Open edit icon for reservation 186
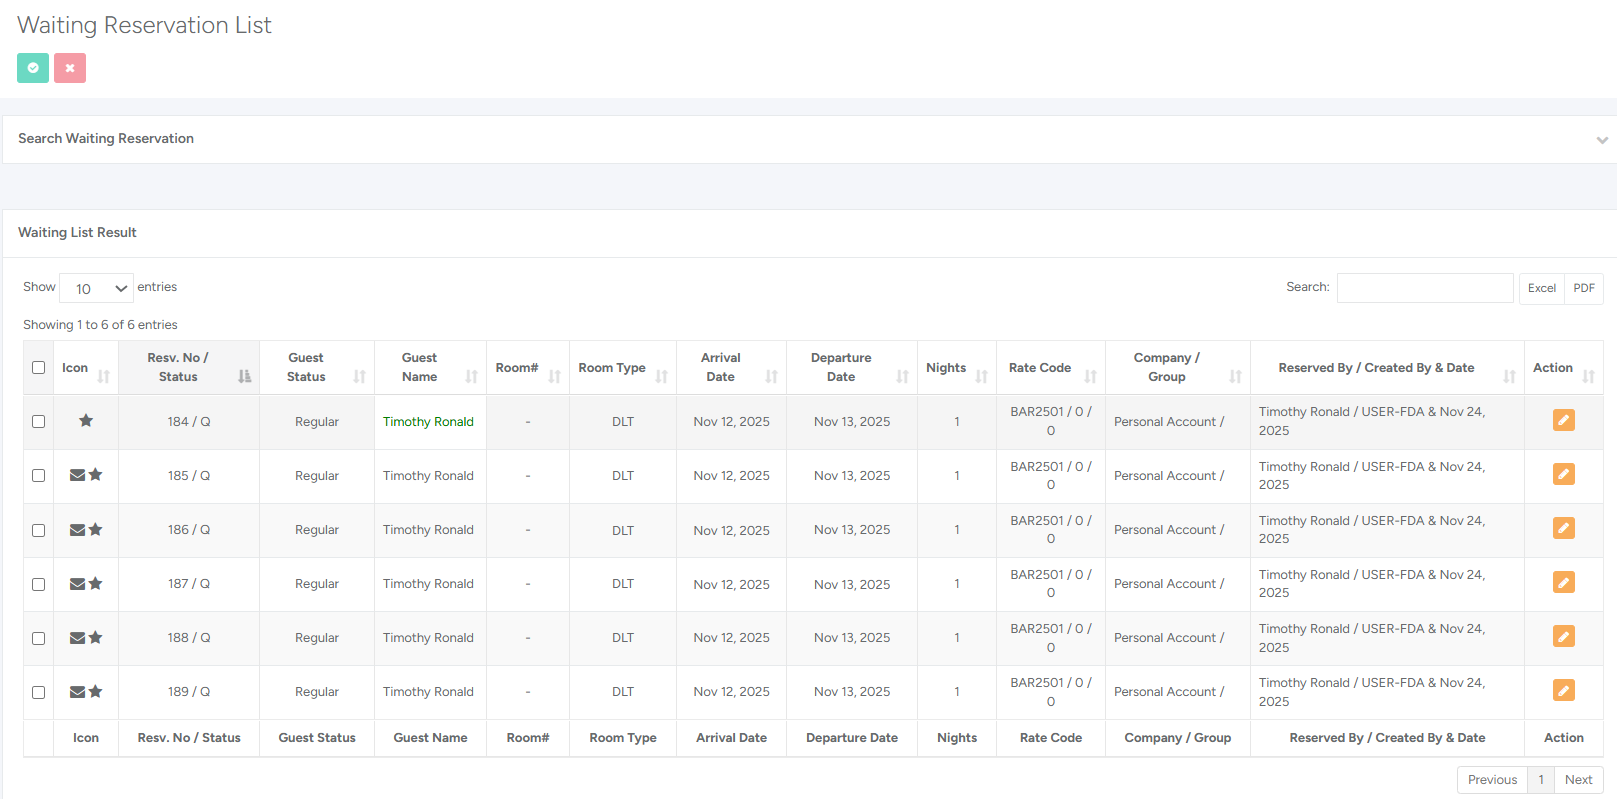 [x=1563, y=528]
